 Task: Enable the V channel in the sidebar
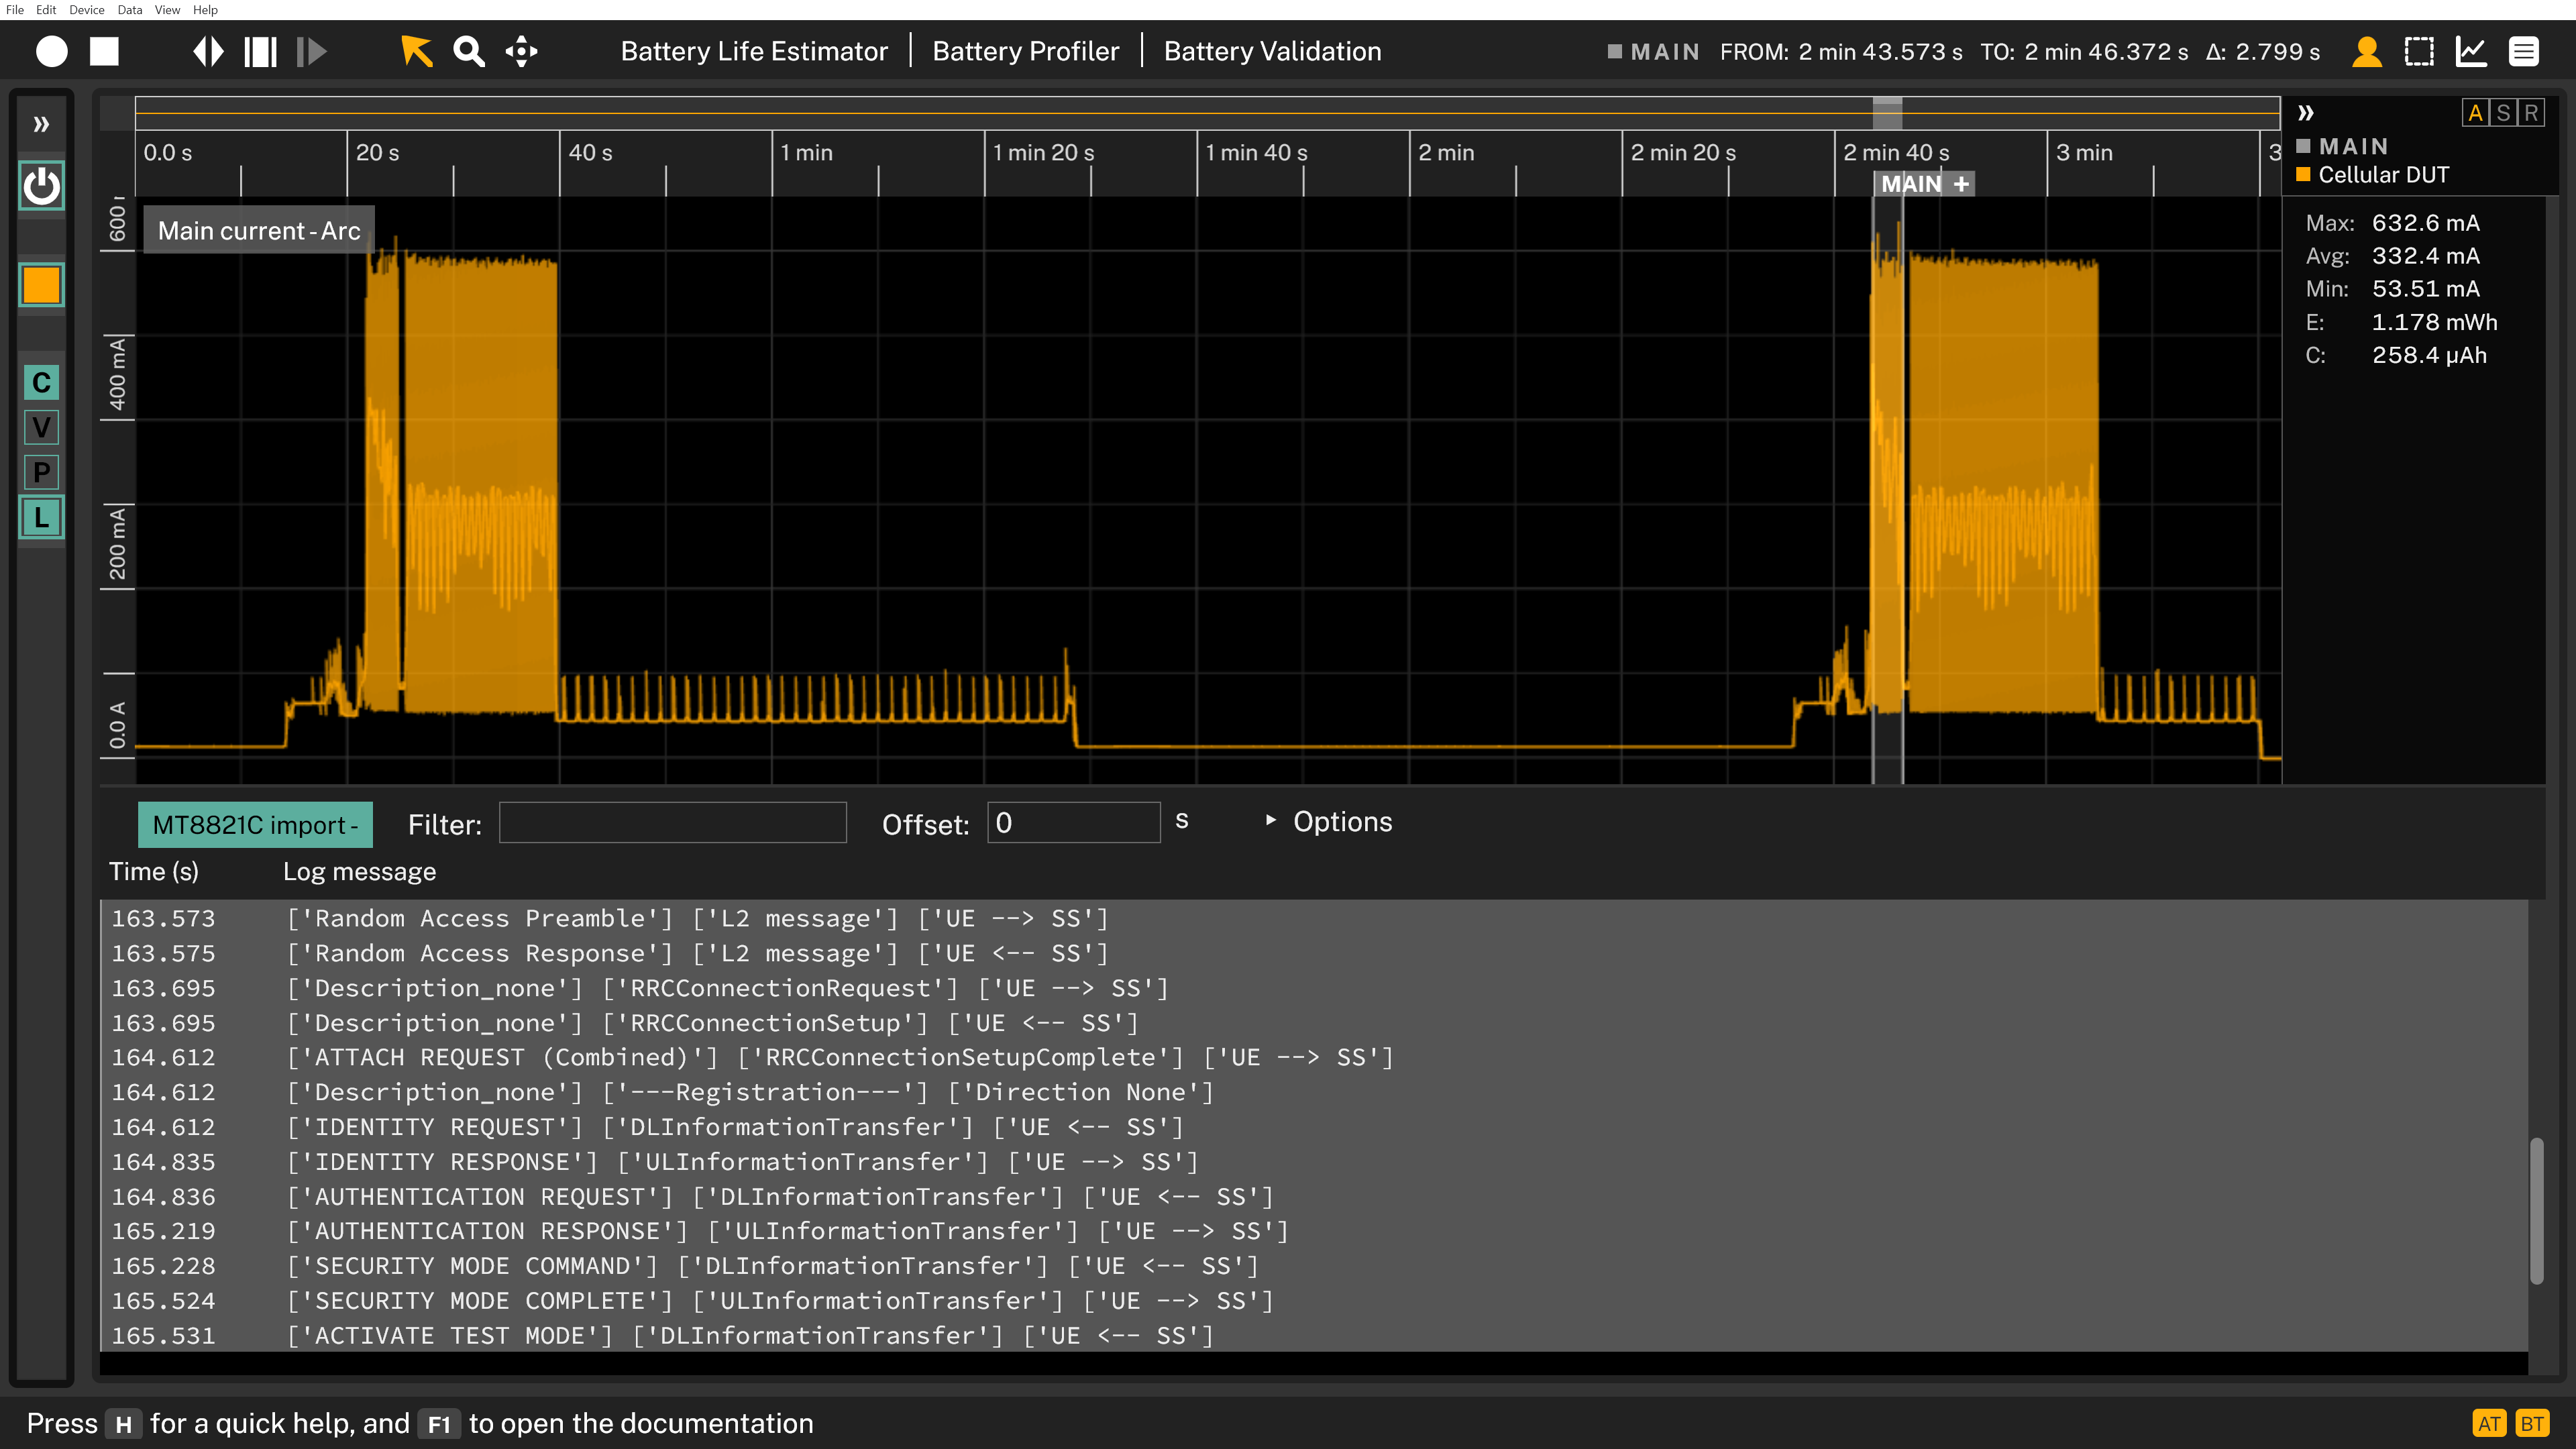[41, 427]
